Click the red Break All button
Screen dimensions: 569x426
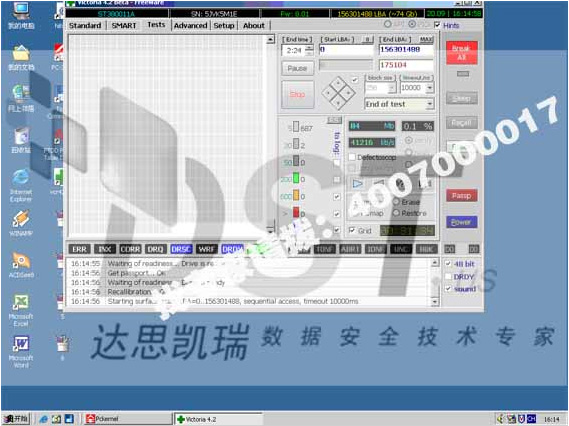[x=462, y=53]
